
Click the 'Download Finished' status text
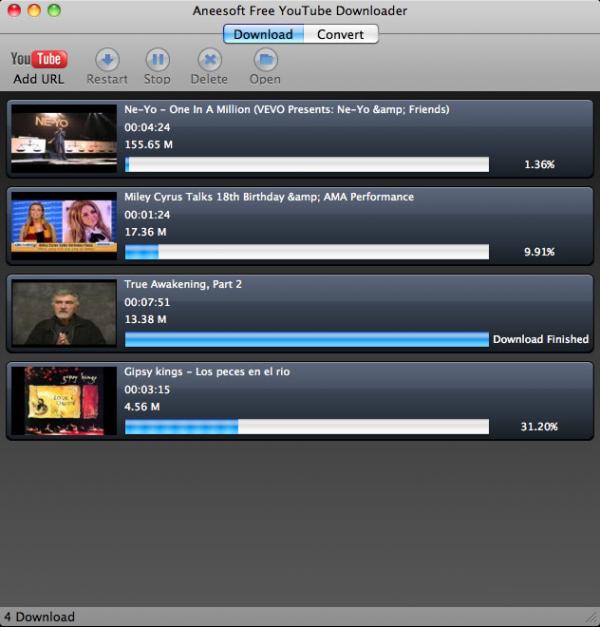coord(541,339)
